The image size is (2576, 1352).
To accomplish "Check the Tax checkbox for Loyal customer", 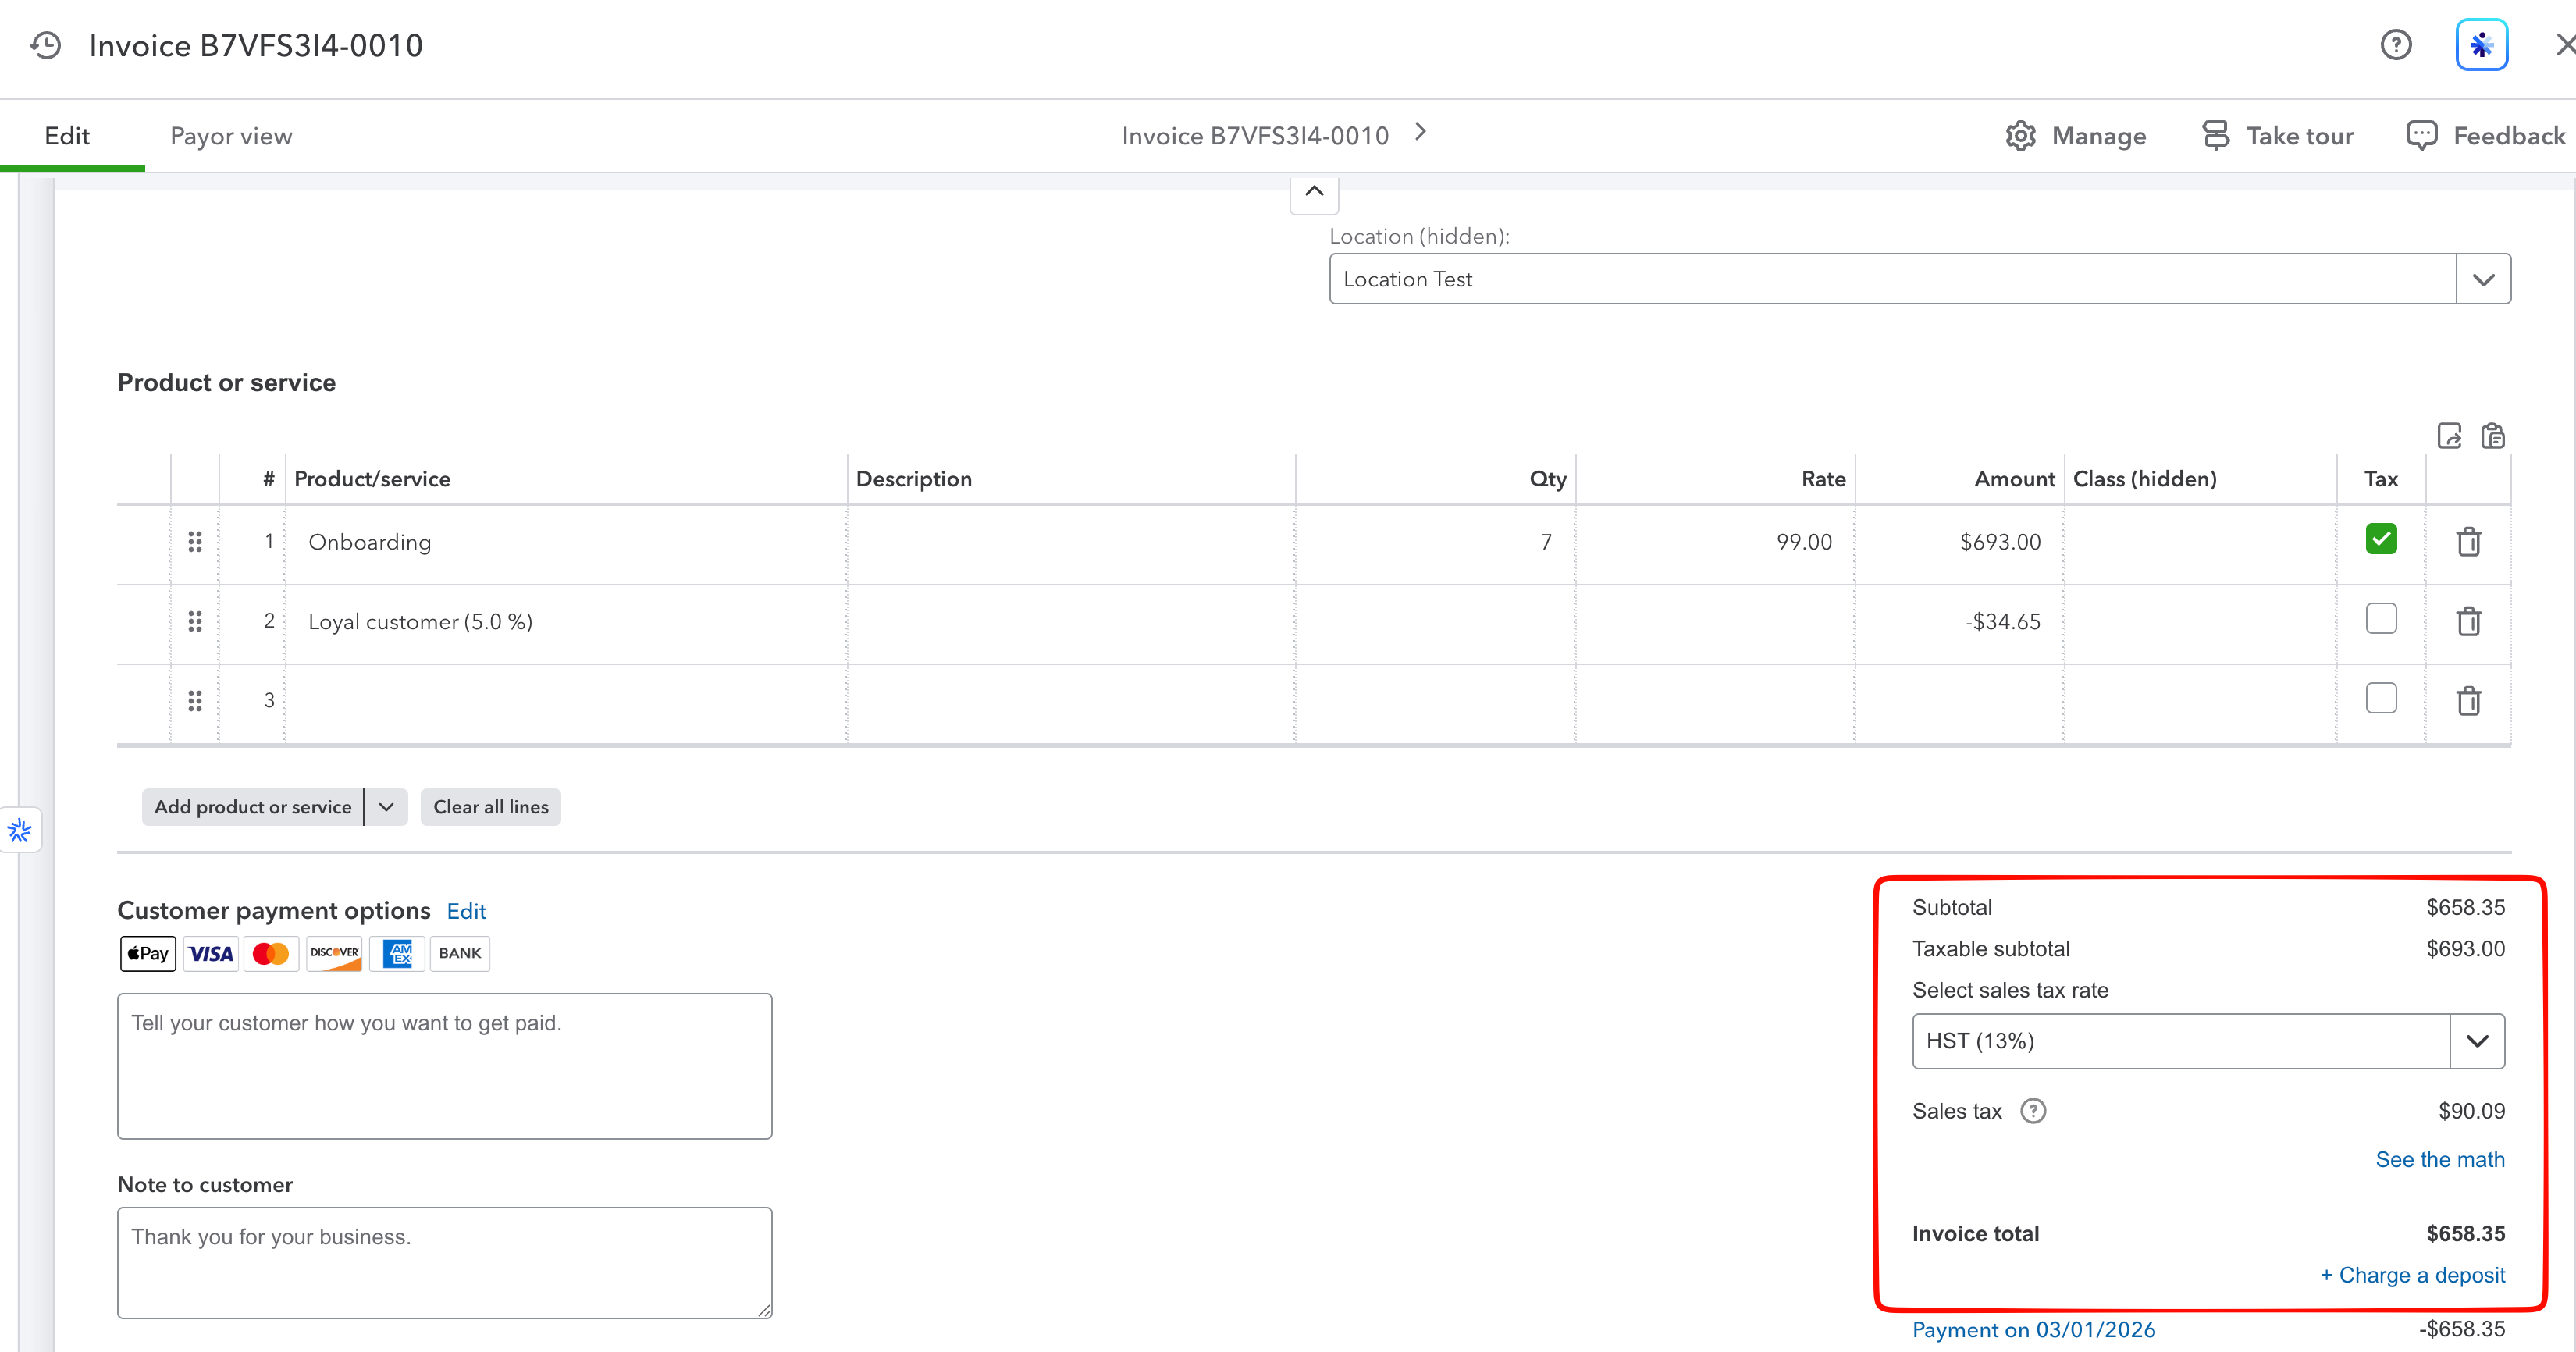I will pos(2381,619).
